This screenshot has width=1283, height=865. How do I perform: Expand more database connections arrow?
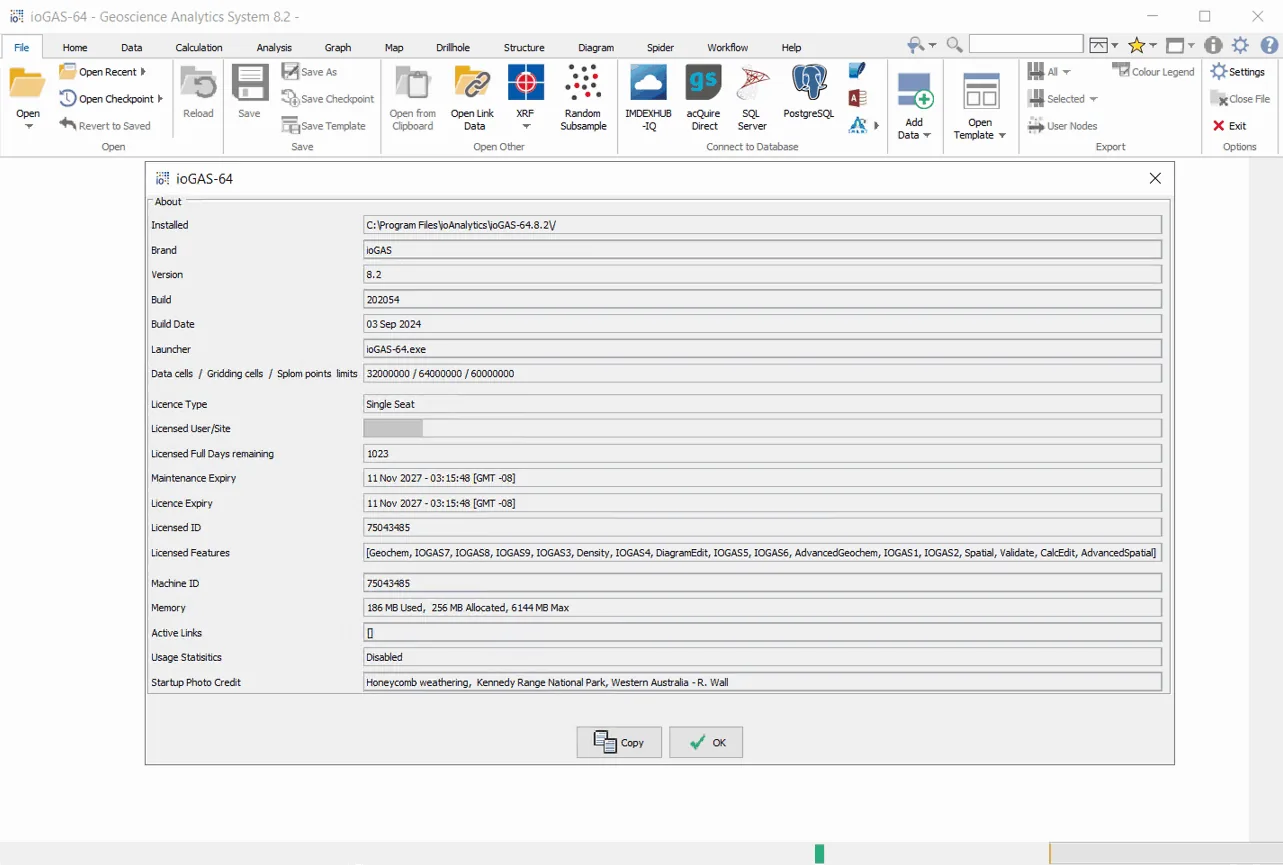[x=877, y=125]
